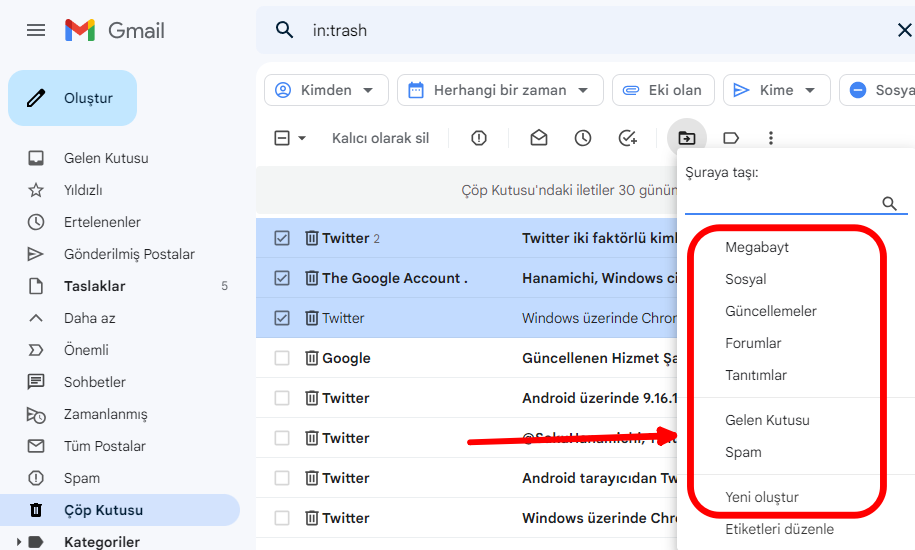Click the report spam icon in toolbar

479,138
